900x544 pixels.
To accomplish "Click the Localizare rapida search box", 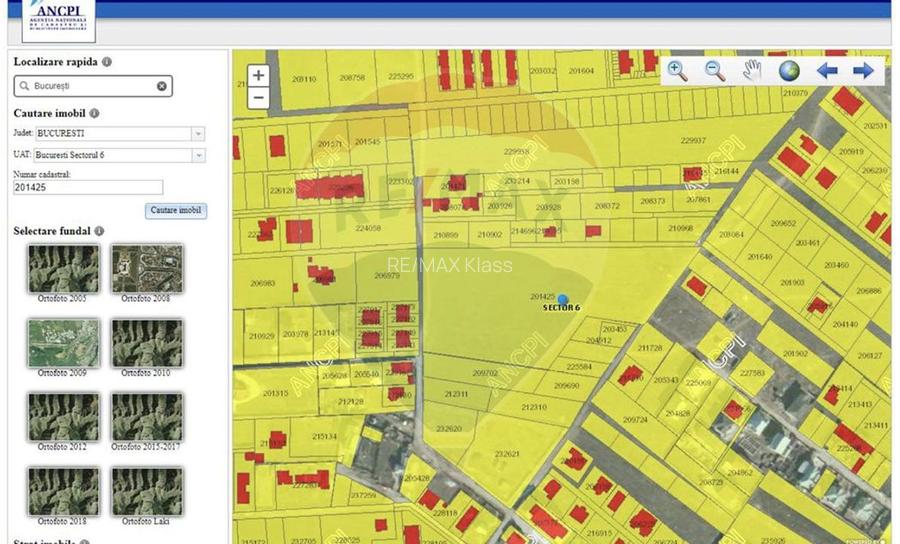I will [x=93, y=86].
